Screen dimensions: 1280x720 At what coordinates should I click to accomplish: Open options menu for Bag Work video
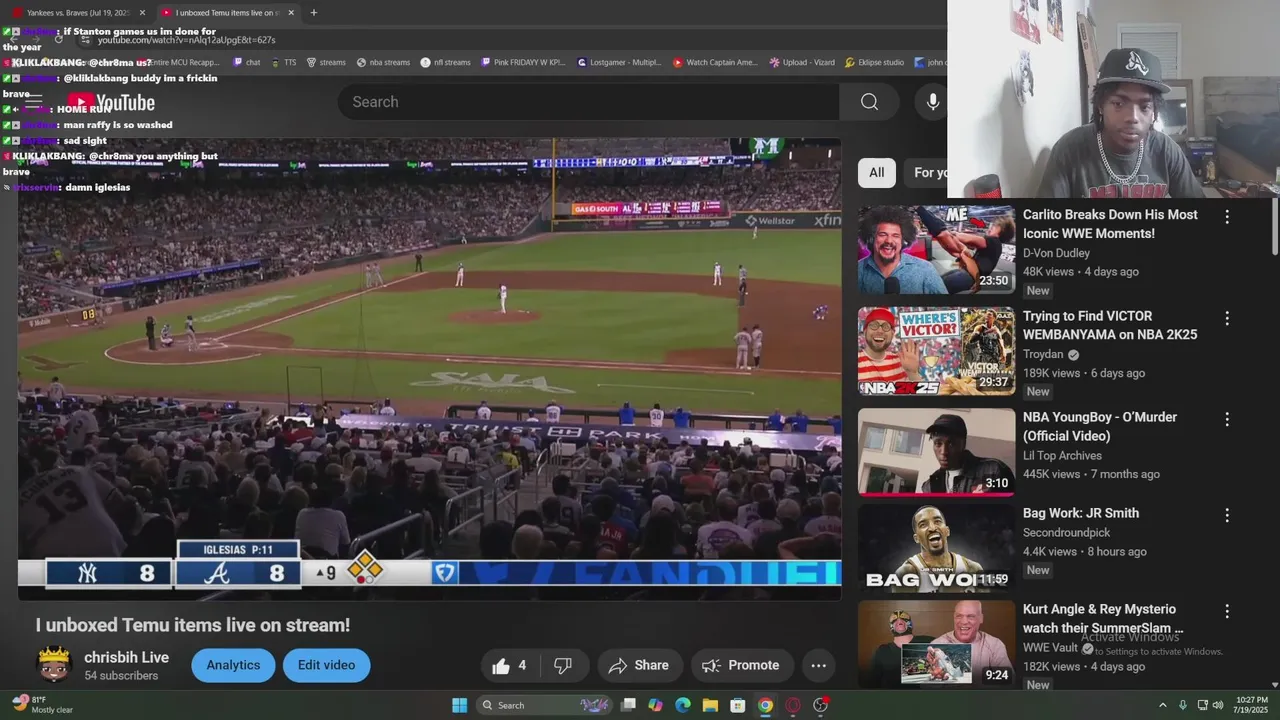point(1227,515)
